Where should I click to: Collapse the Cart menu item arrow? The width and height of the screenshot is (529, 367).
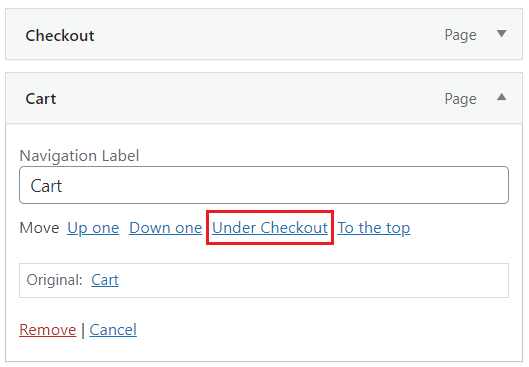[501, 97]
